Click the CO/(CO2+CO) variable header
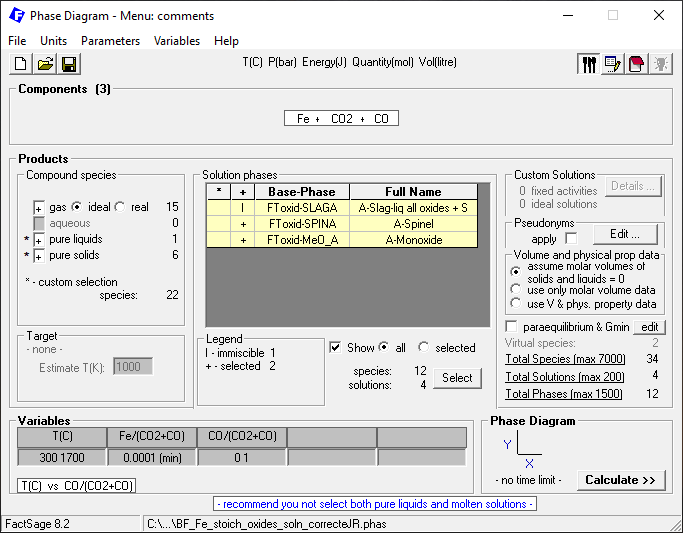 tap(242, 437)
